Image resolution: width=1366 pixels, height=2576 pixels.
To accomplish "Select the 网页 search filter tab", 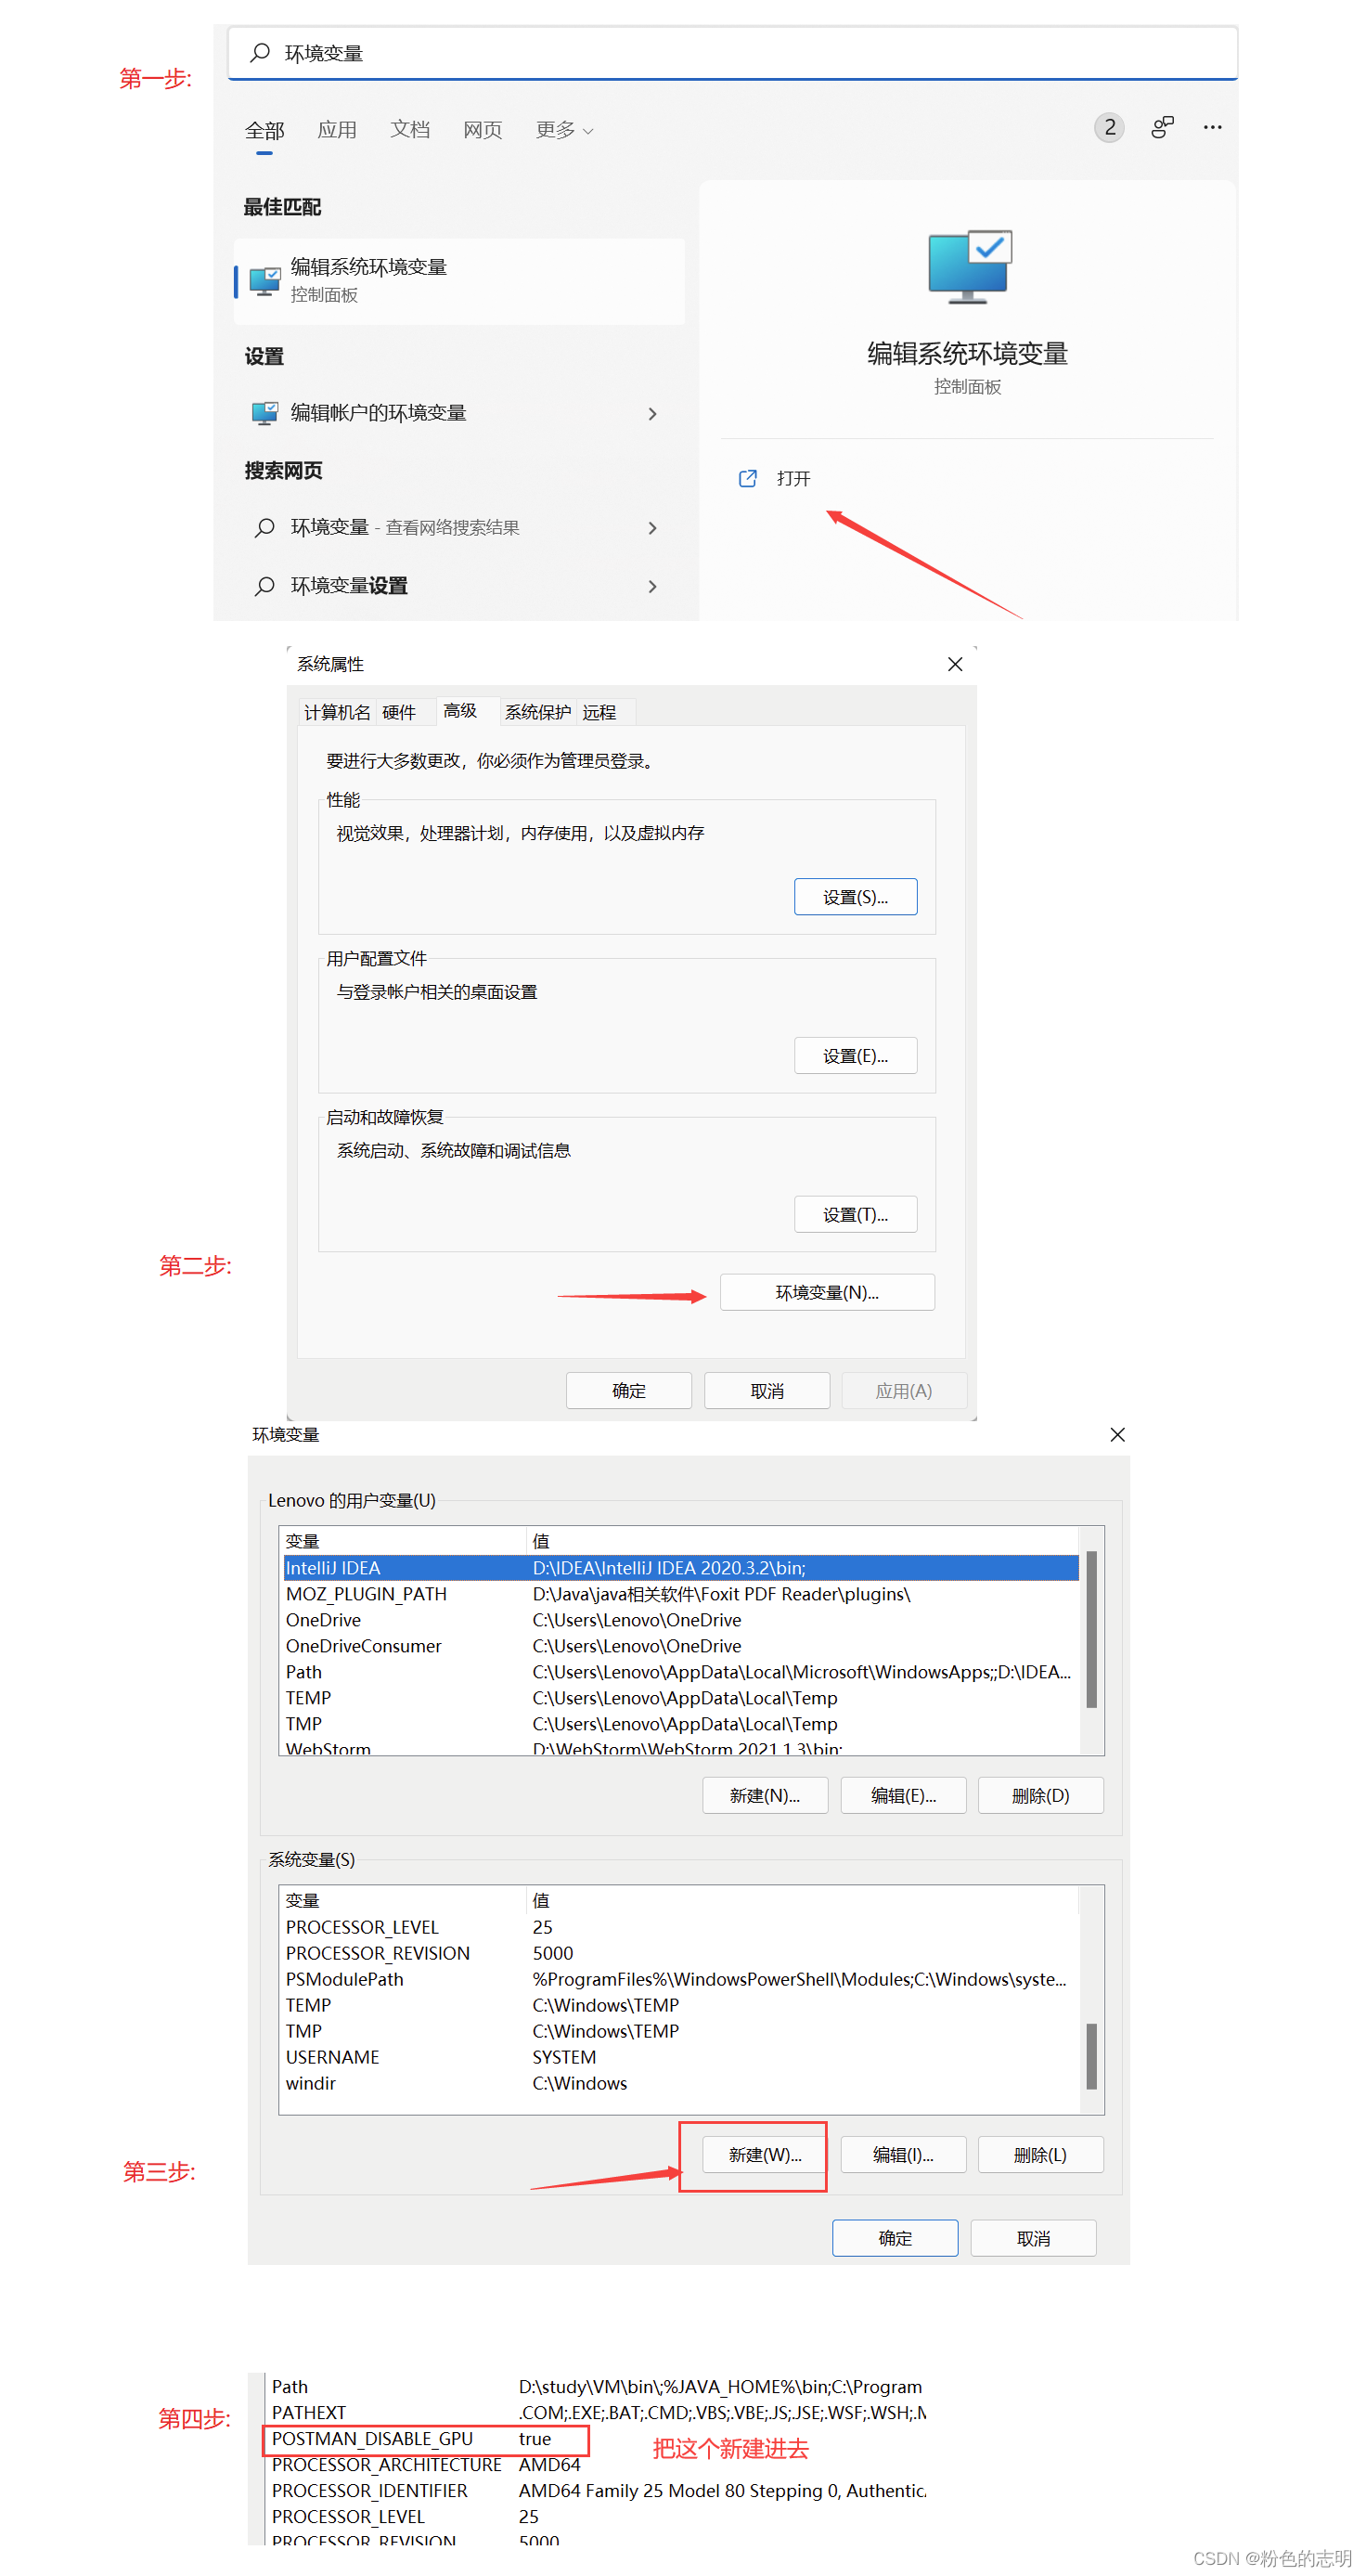I will [x=482, y=130].
